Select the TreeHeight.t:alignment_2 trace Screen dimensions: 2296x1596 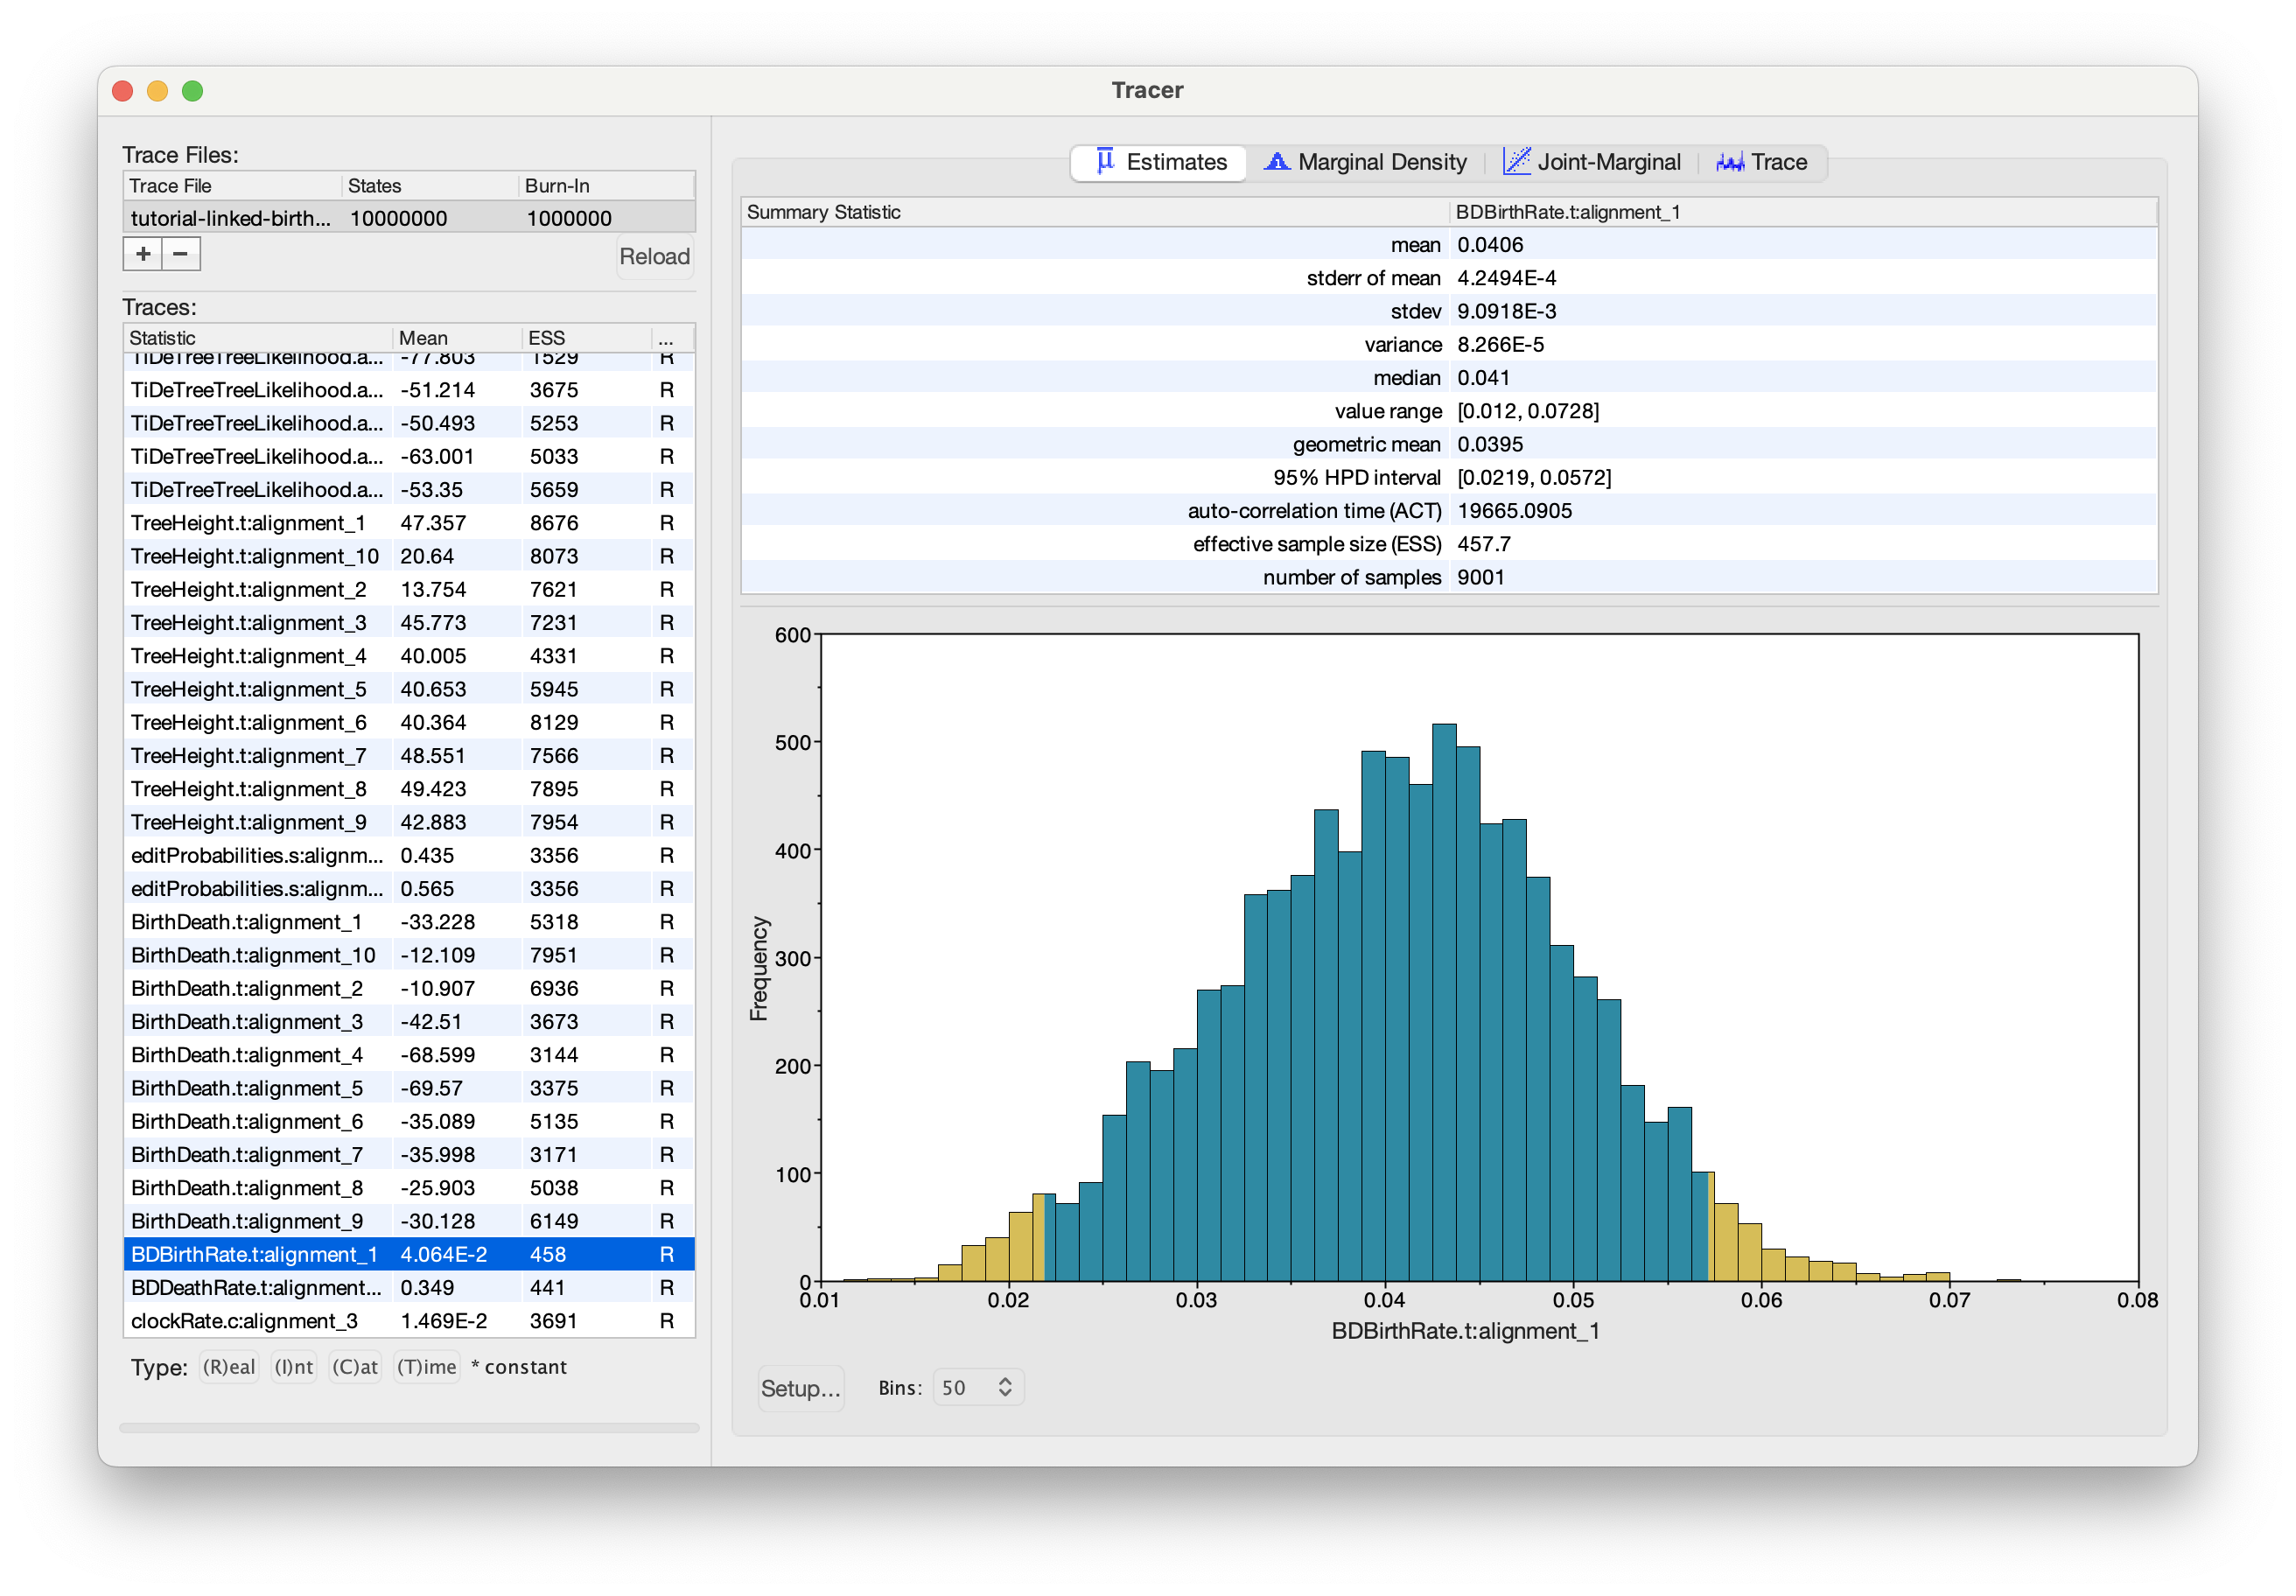[409, 589]
